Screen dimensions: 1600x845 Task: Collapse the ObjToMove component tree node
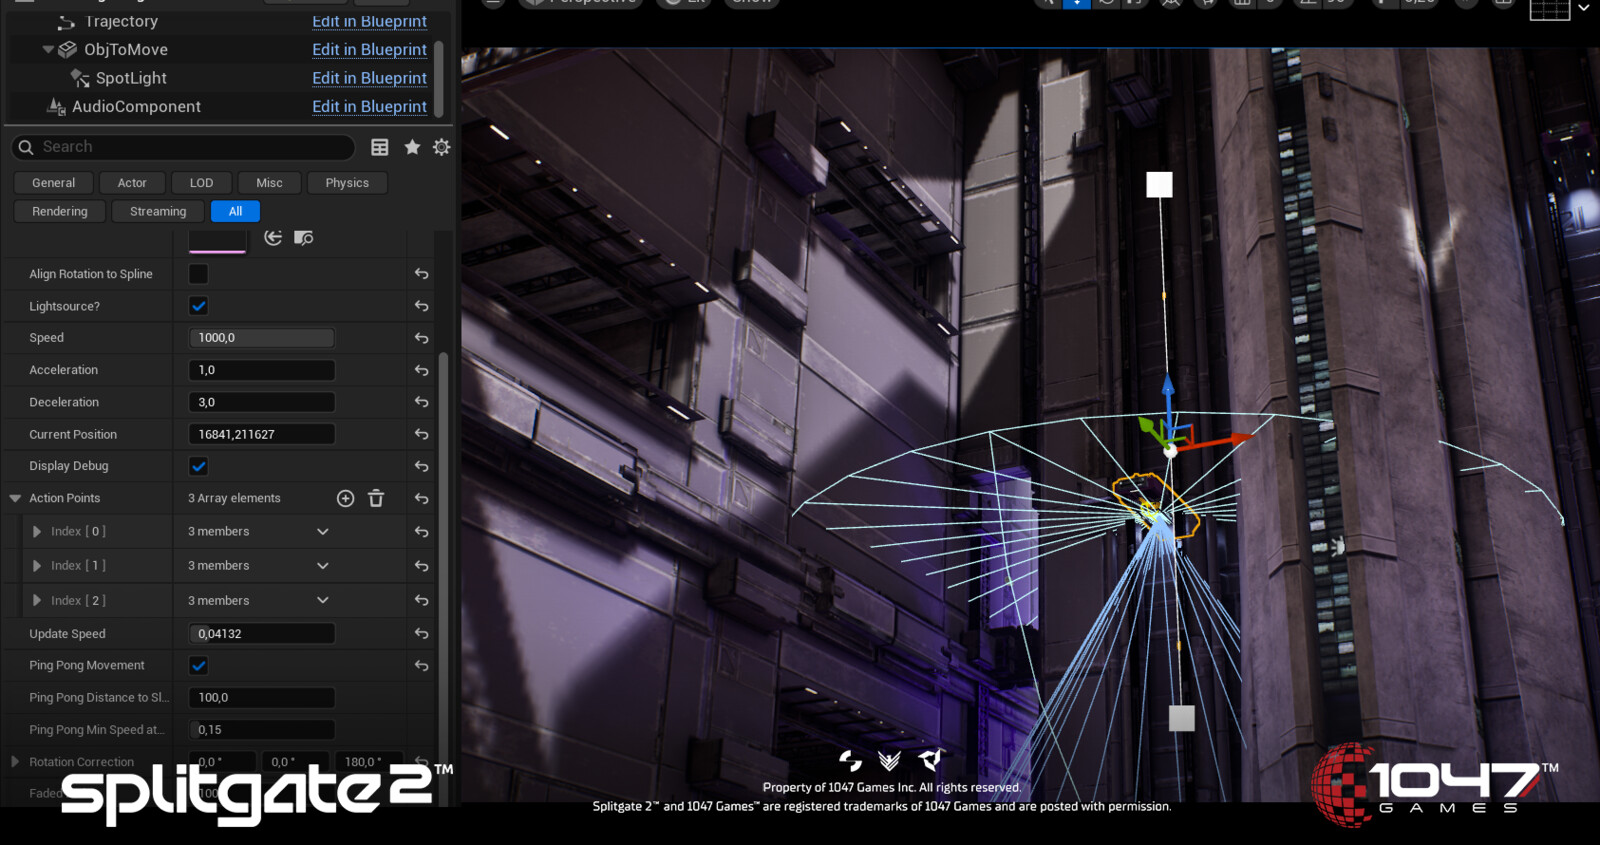48,49
